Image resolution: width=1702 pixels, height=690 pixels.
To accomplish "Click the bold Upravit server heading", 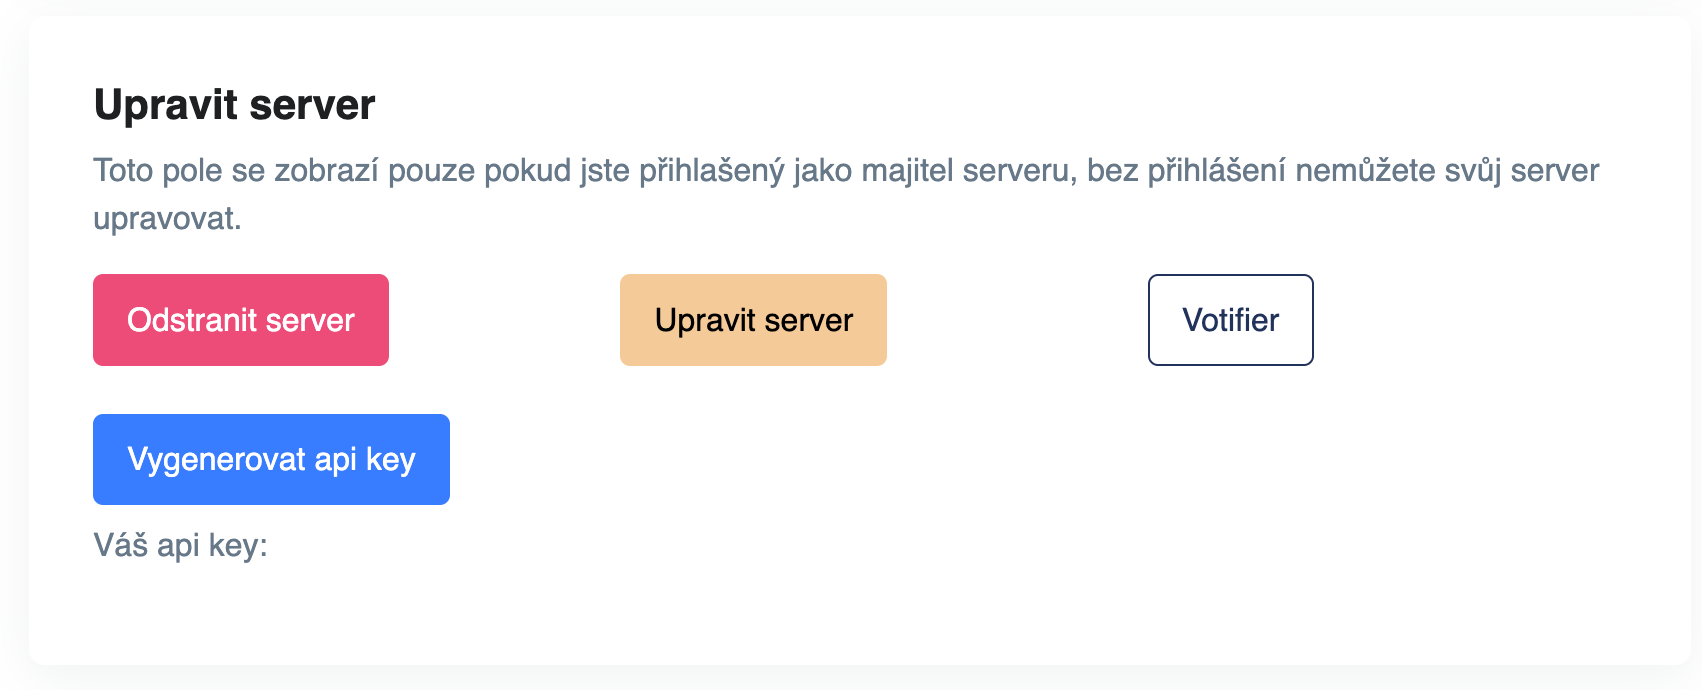I will (x=234, y=105).
